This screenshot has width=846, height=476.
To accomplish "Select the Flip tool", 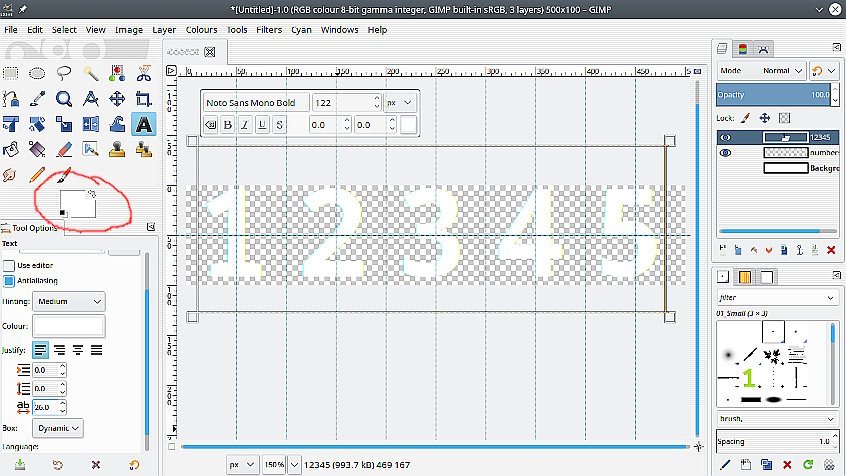I will point(91,124).
